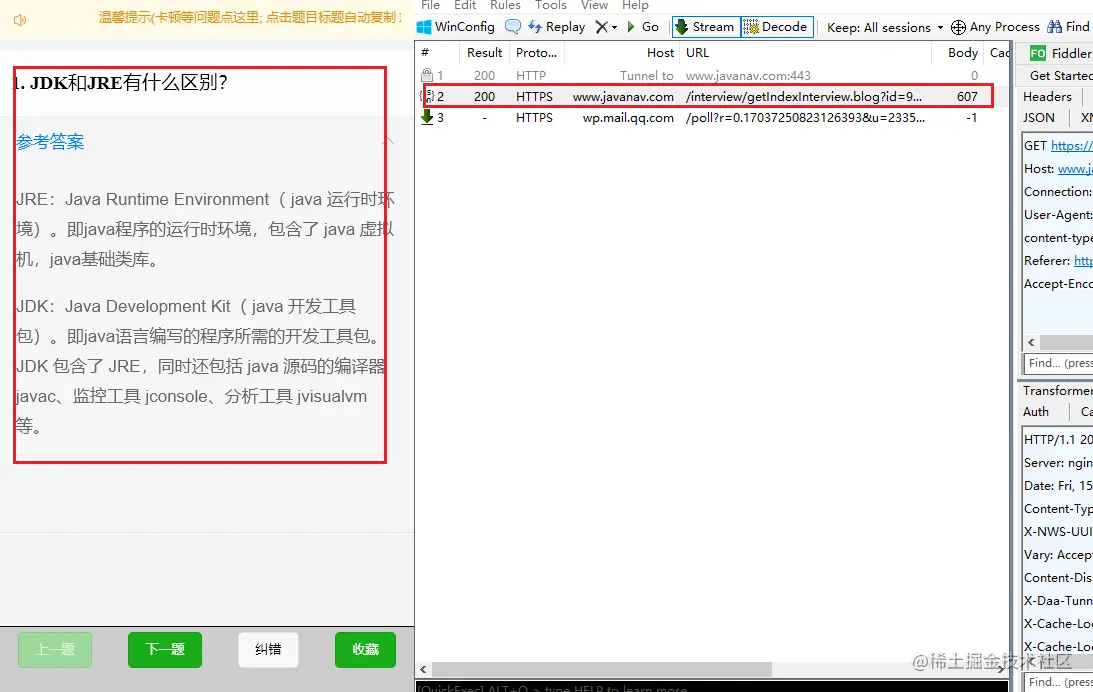Screen dimensions: 1093x692
Task: Switch to the Get Started tab
Action: point(1060,75)
